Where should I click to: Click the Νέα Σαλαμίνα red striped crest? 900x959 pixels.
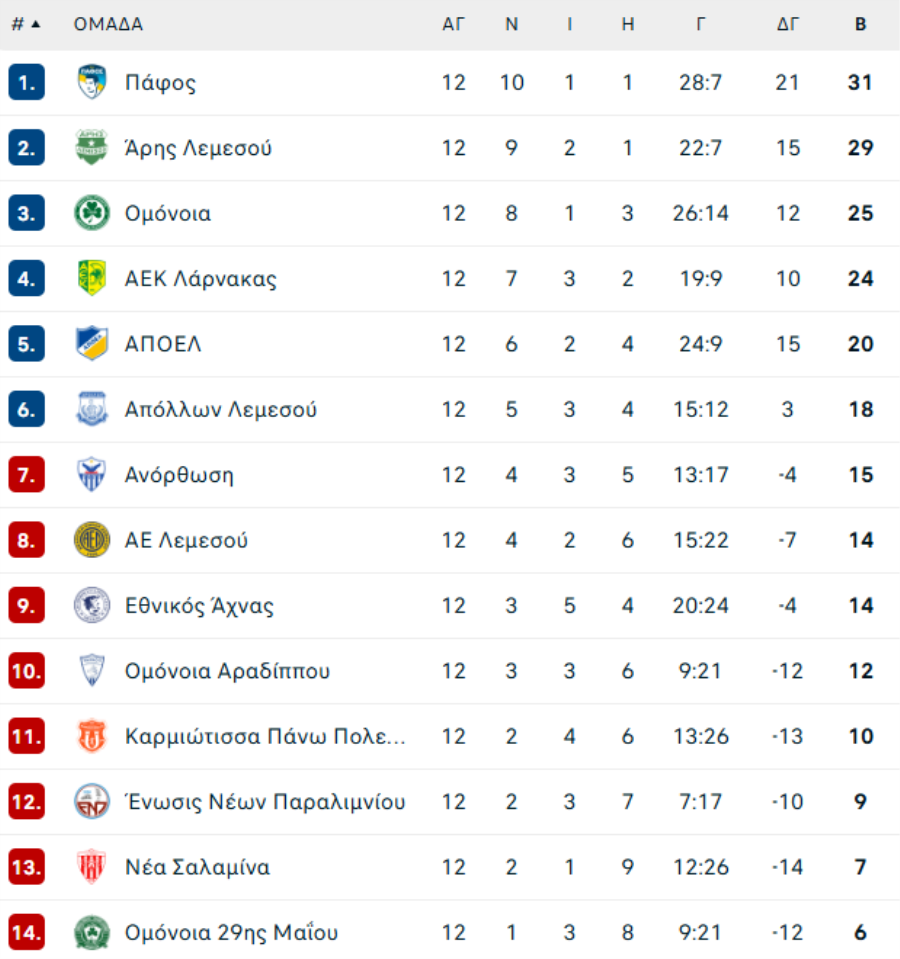point(92,867)
